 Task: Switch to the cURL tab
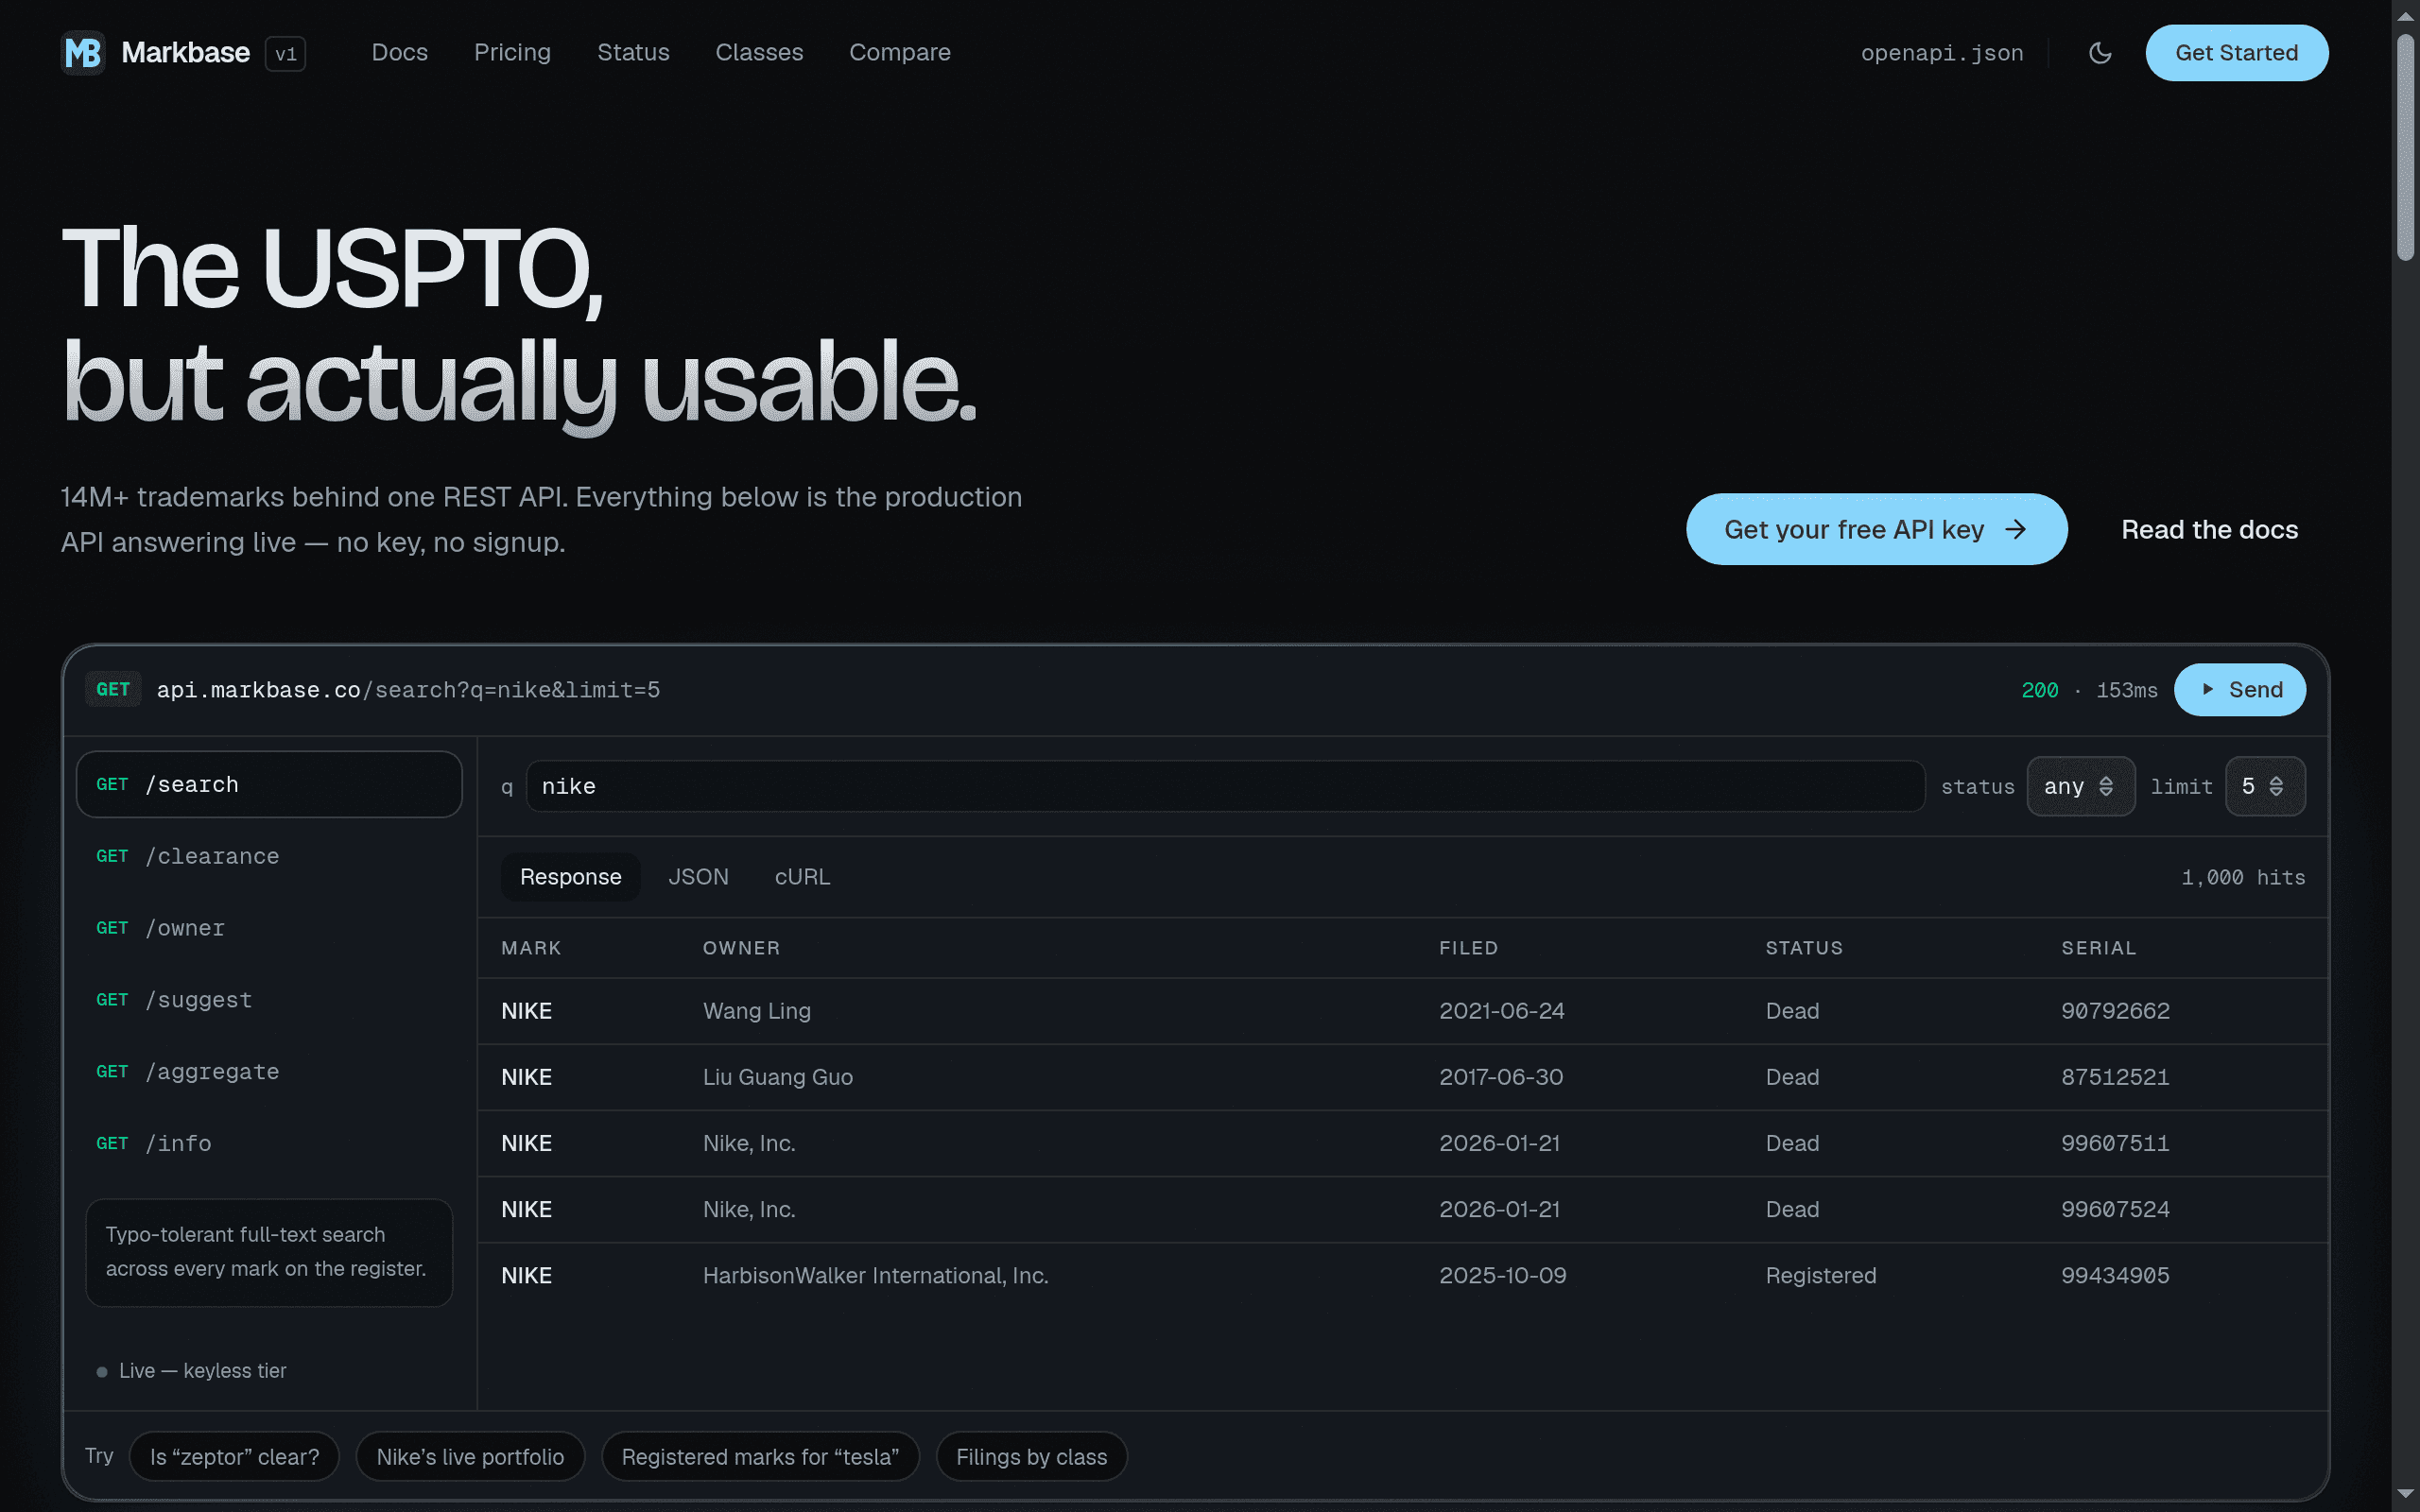click(802, 877)
